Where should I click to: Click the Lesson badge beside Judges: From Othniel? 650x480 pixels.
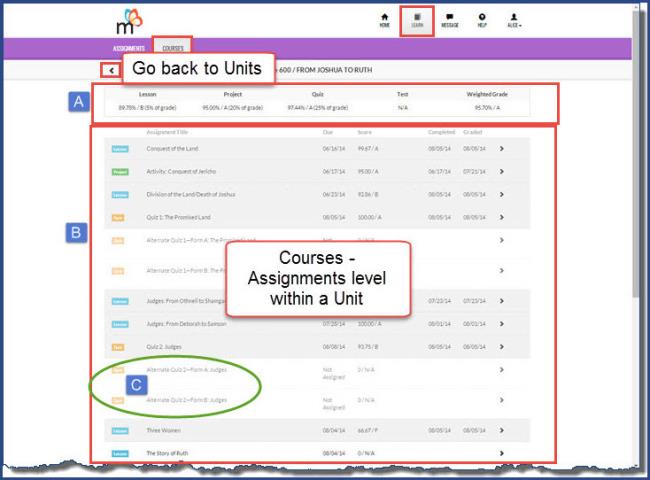pyautogui.click(x=120, y=301)
